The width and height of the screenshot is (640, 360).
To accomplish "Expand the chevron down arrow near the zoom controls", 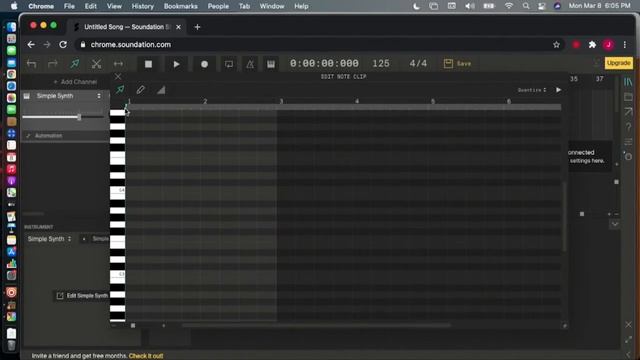I will (614, 224).
